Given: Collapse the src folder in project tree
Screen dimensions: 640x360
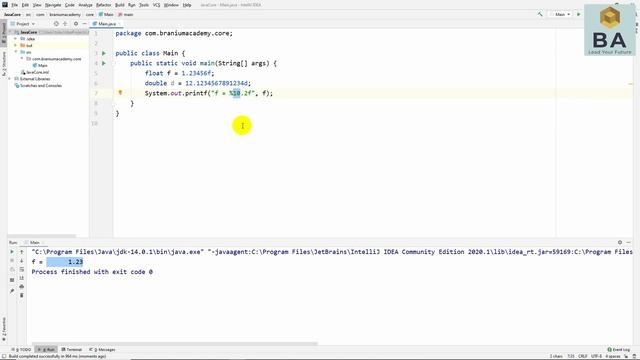Looking at the screenshot, I should click(16, 52).
